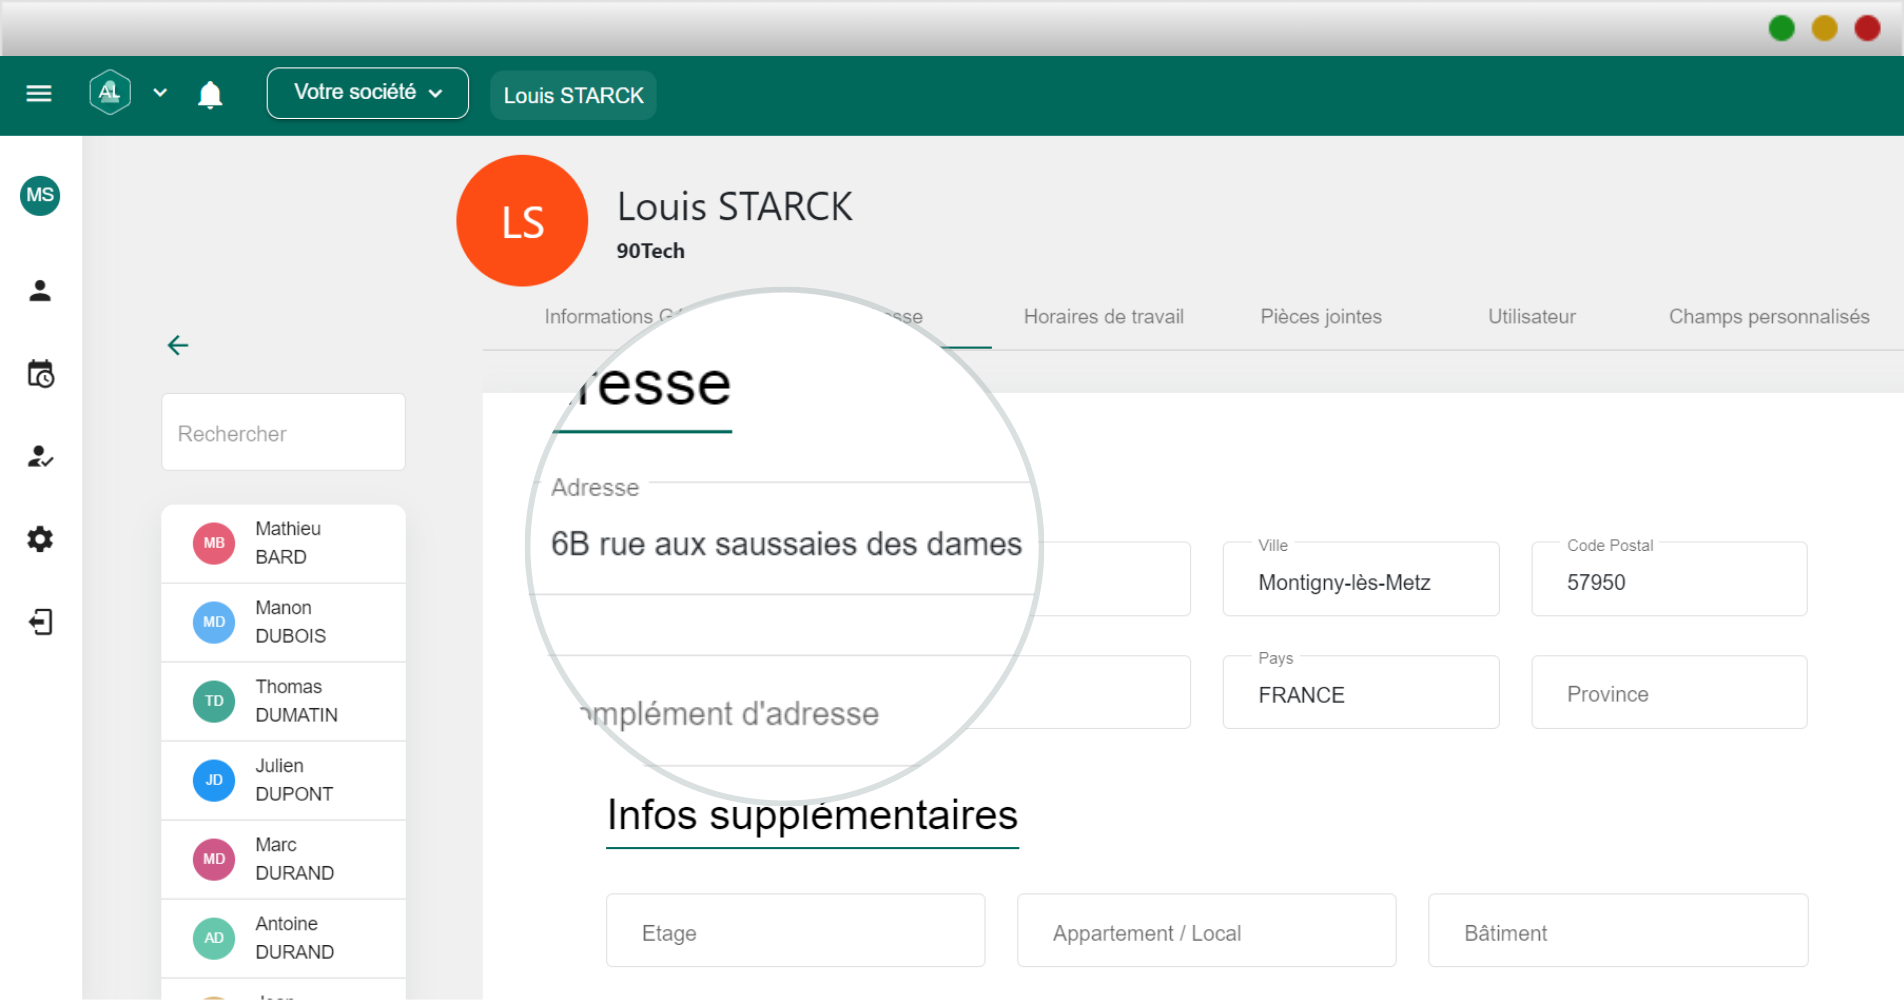Viewport: 1904px width, 1000px height.
Task: Switch to the Champs personnalisés tab
Action: click(1769, 317)
